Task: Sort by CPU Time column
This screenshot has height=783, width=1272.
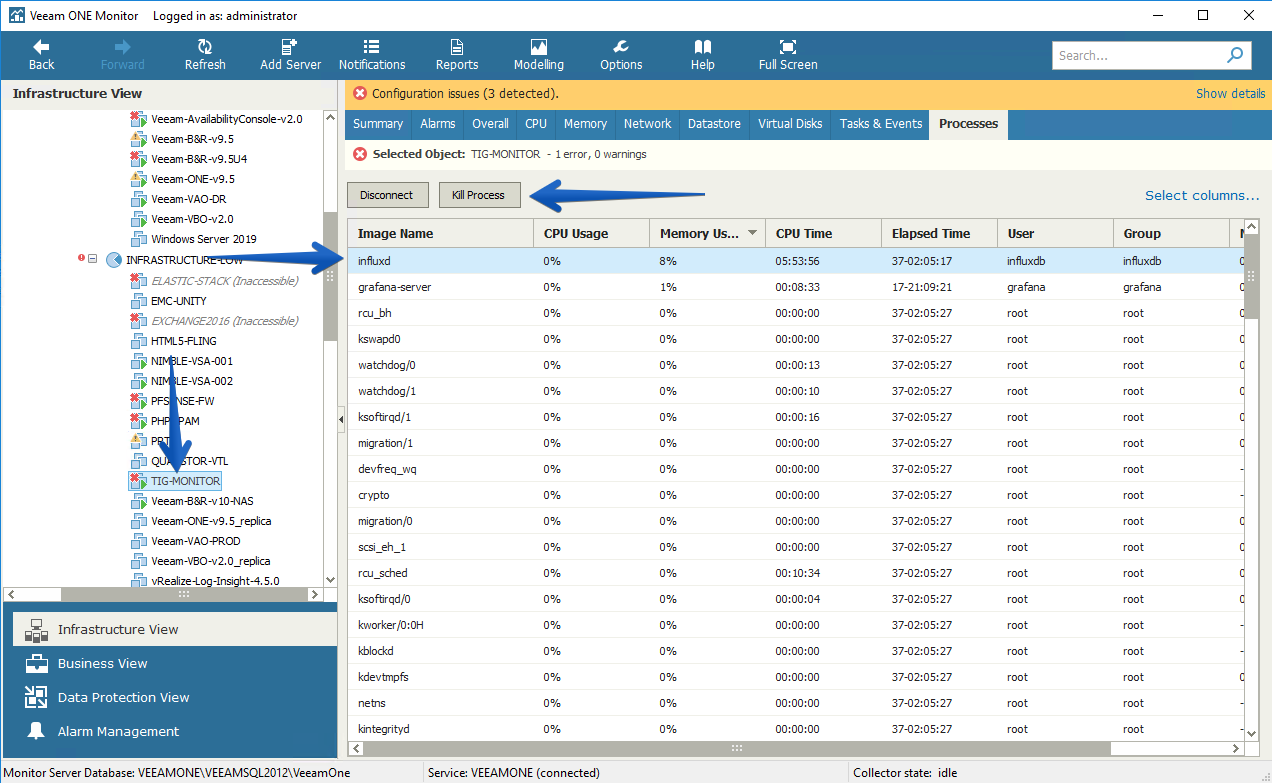Action: [823, 233]
